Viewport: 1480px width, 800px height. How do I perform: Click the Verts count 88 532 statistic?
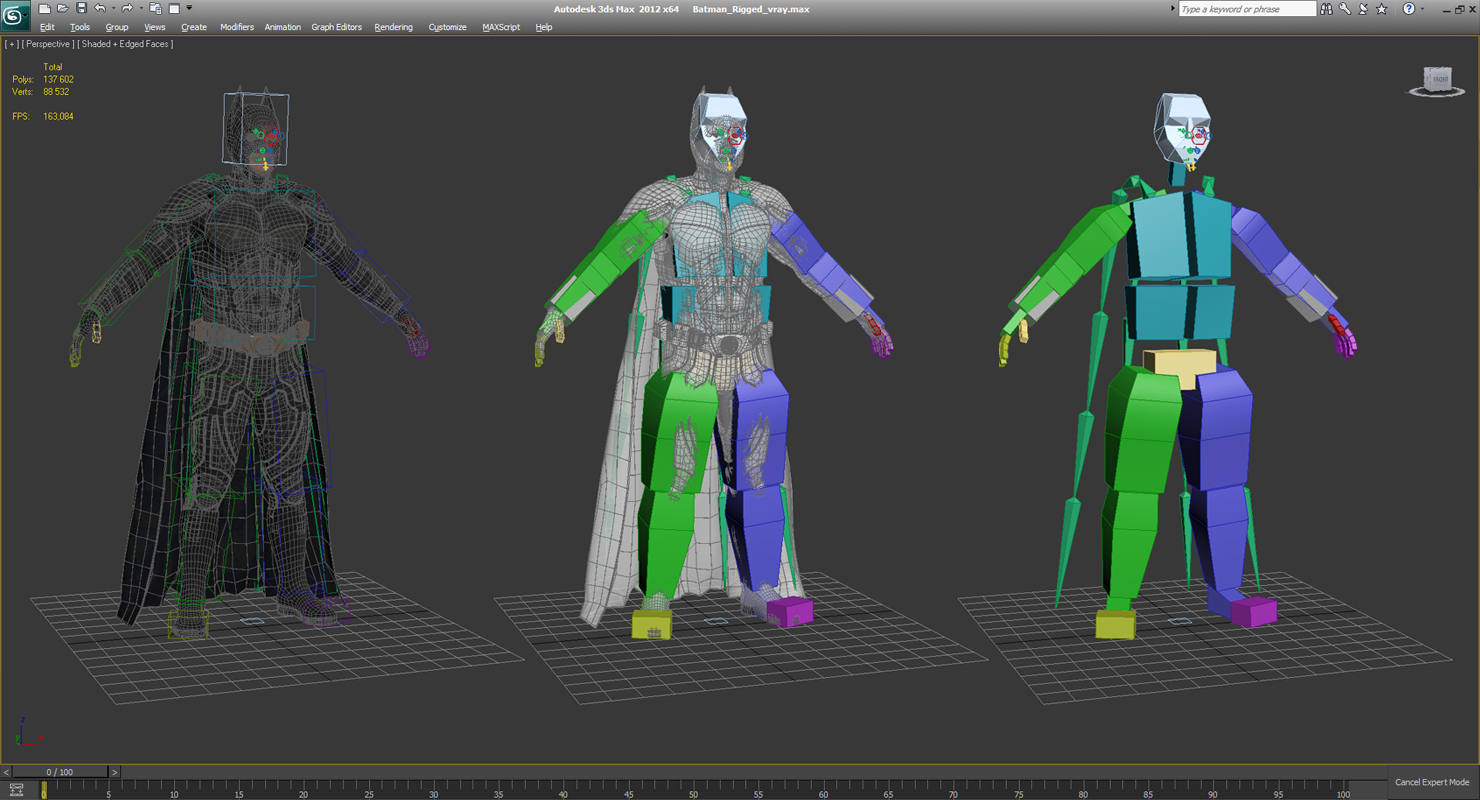pos(56,91)
